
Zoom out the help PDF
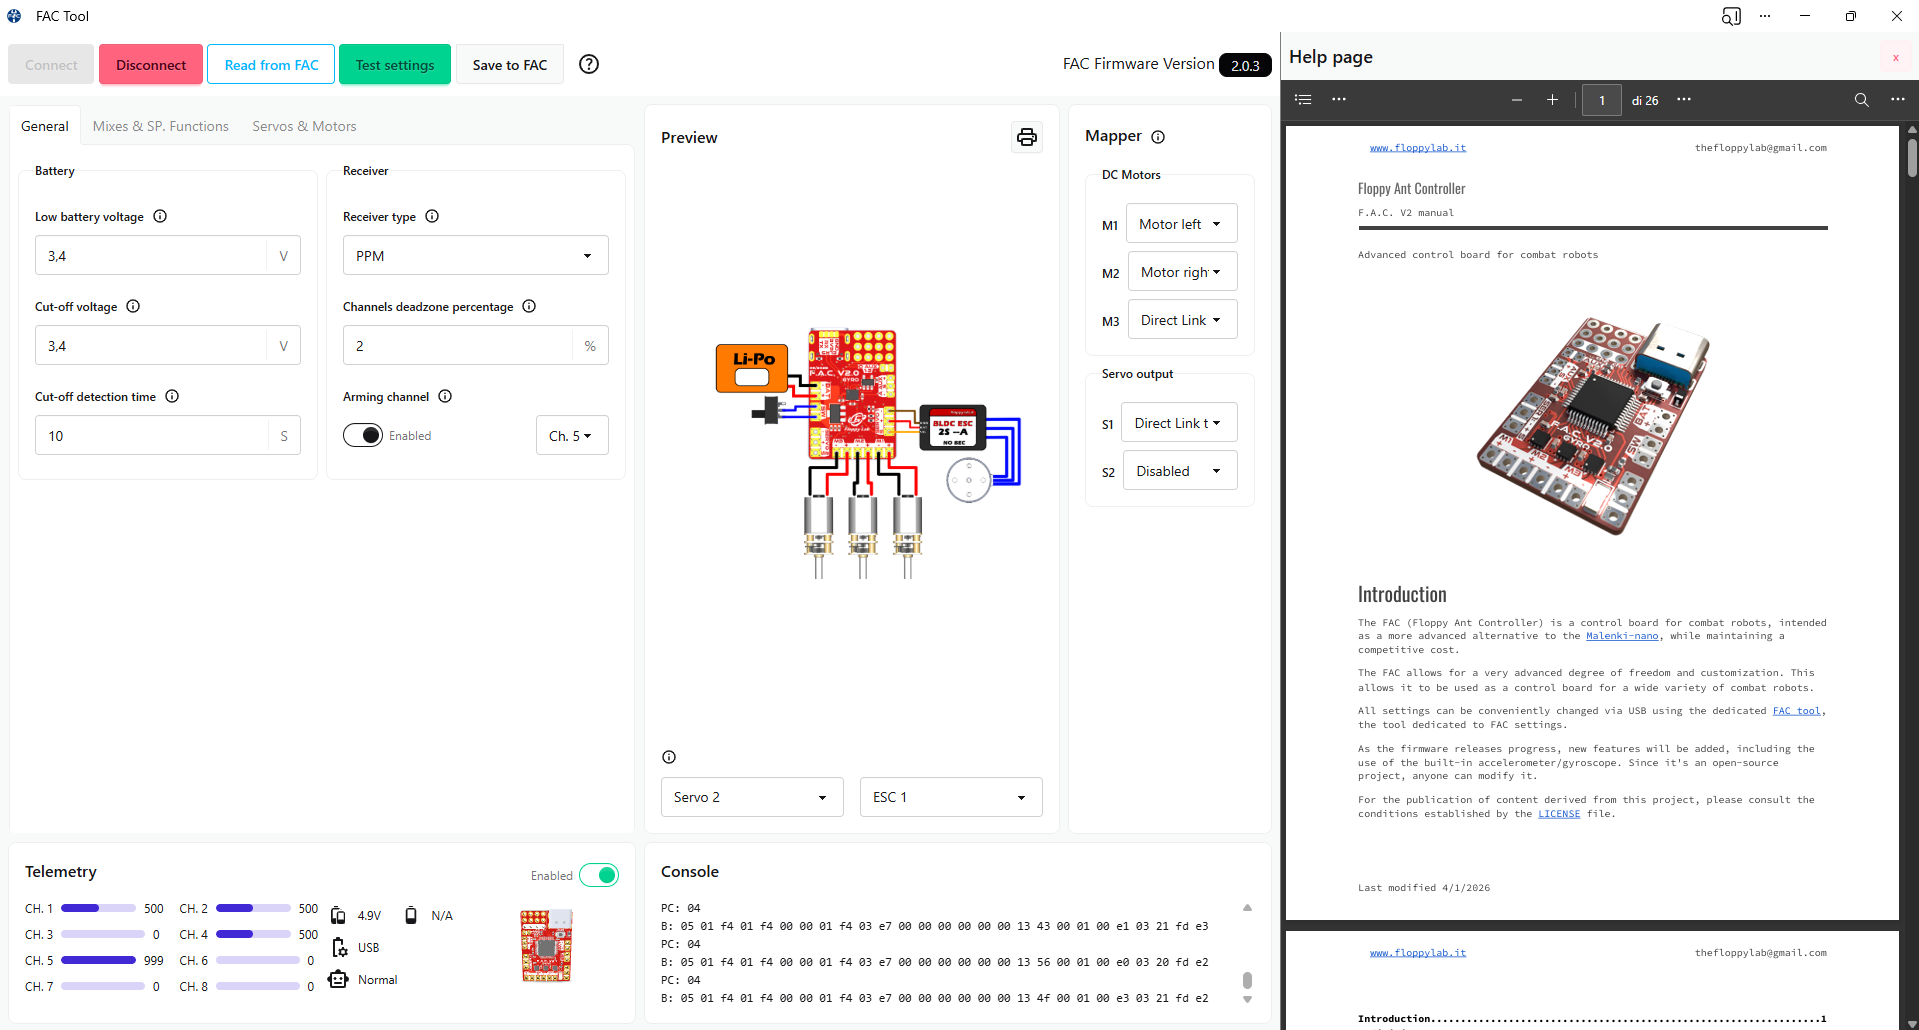coord(1516,100)
